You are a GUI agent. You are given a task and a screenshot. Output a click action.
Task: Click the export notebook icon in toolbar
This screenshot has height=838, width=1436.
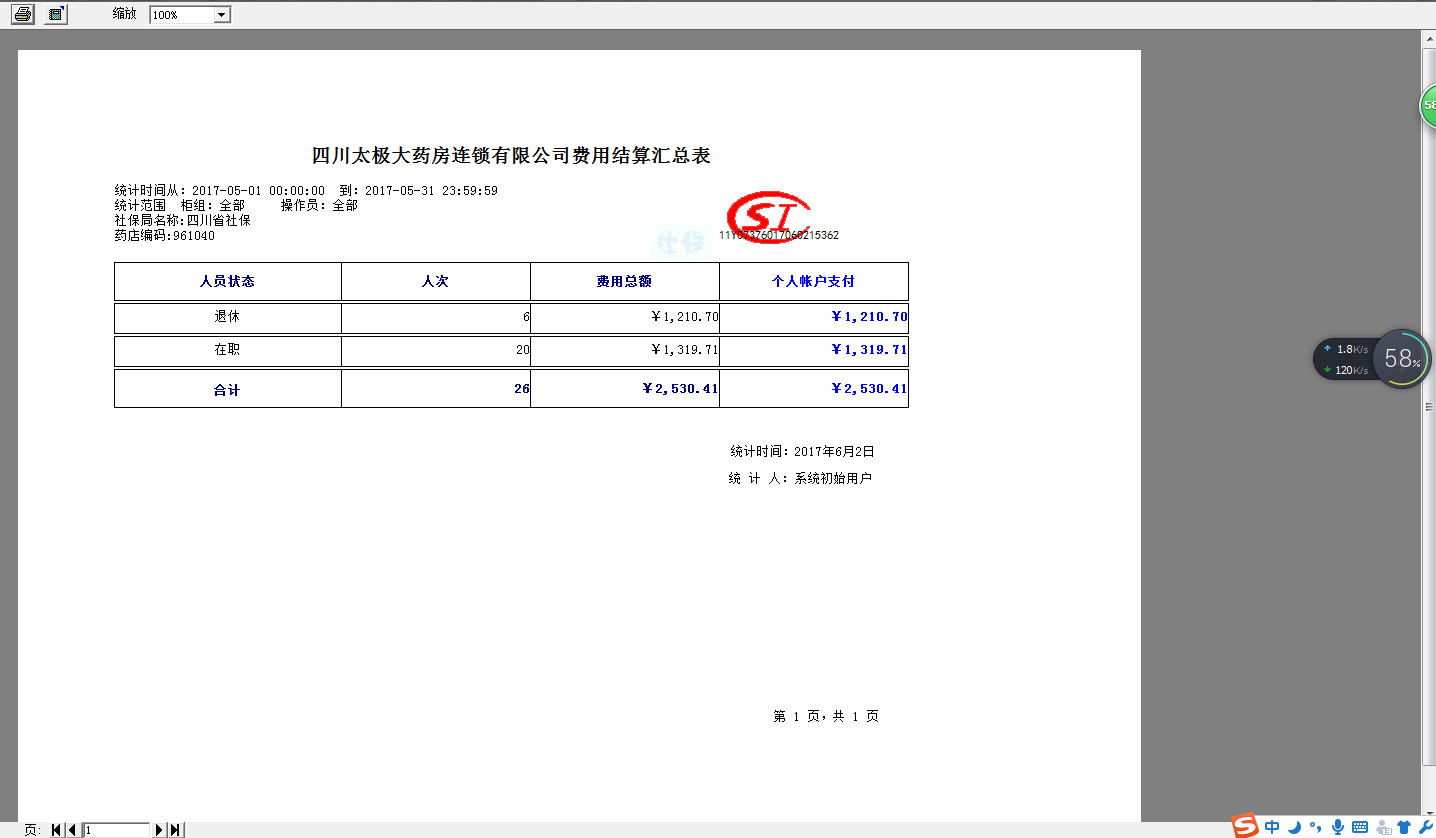[x=55, y=14]
